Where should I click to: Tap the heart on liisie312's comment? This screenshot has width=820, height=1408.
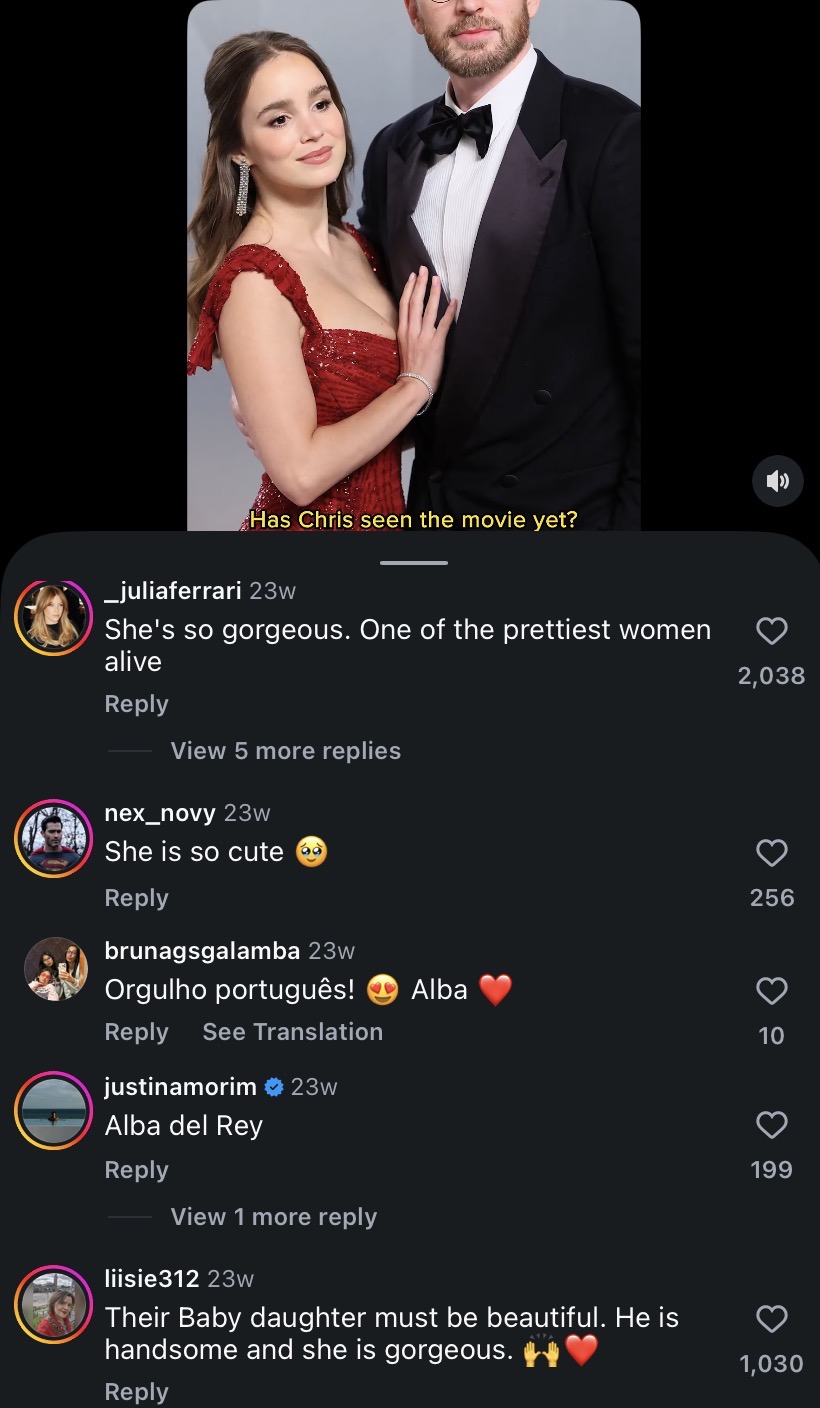click(771, 1319)
